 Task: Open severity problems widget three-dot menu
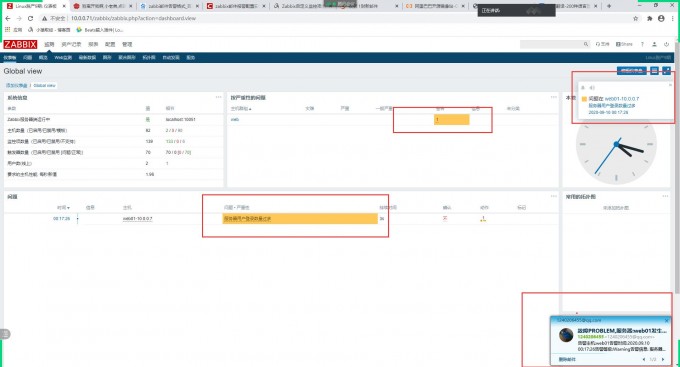pyautogui.click(x=554, y=97)
